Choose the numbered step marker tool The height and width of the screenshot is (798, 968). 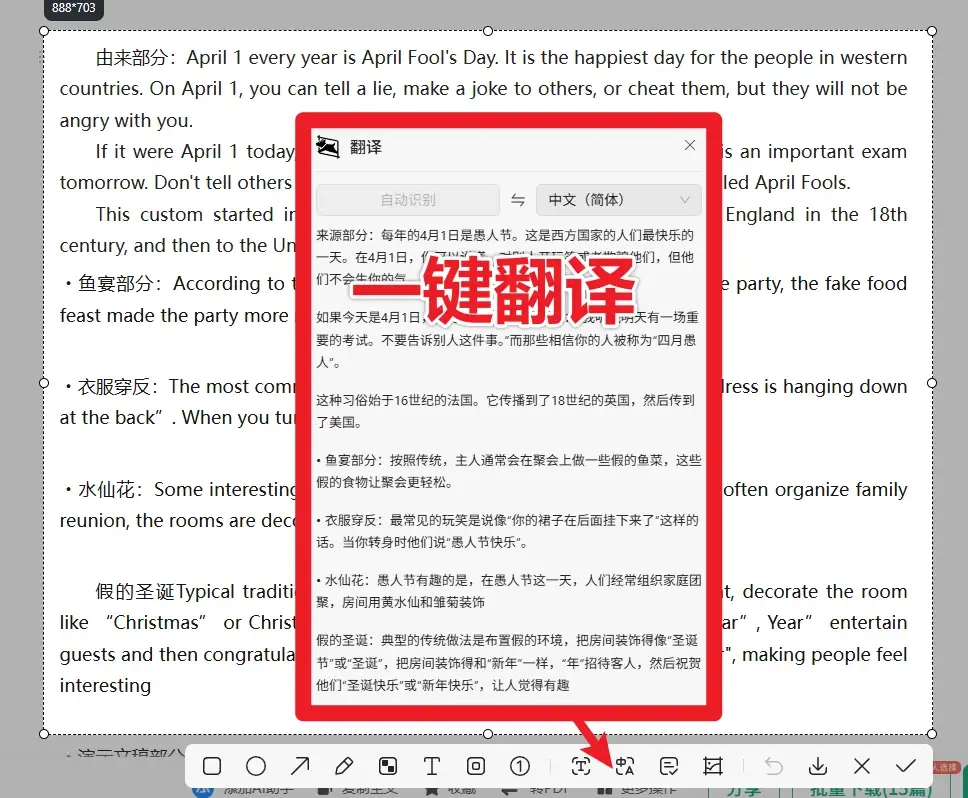[520, 765]
